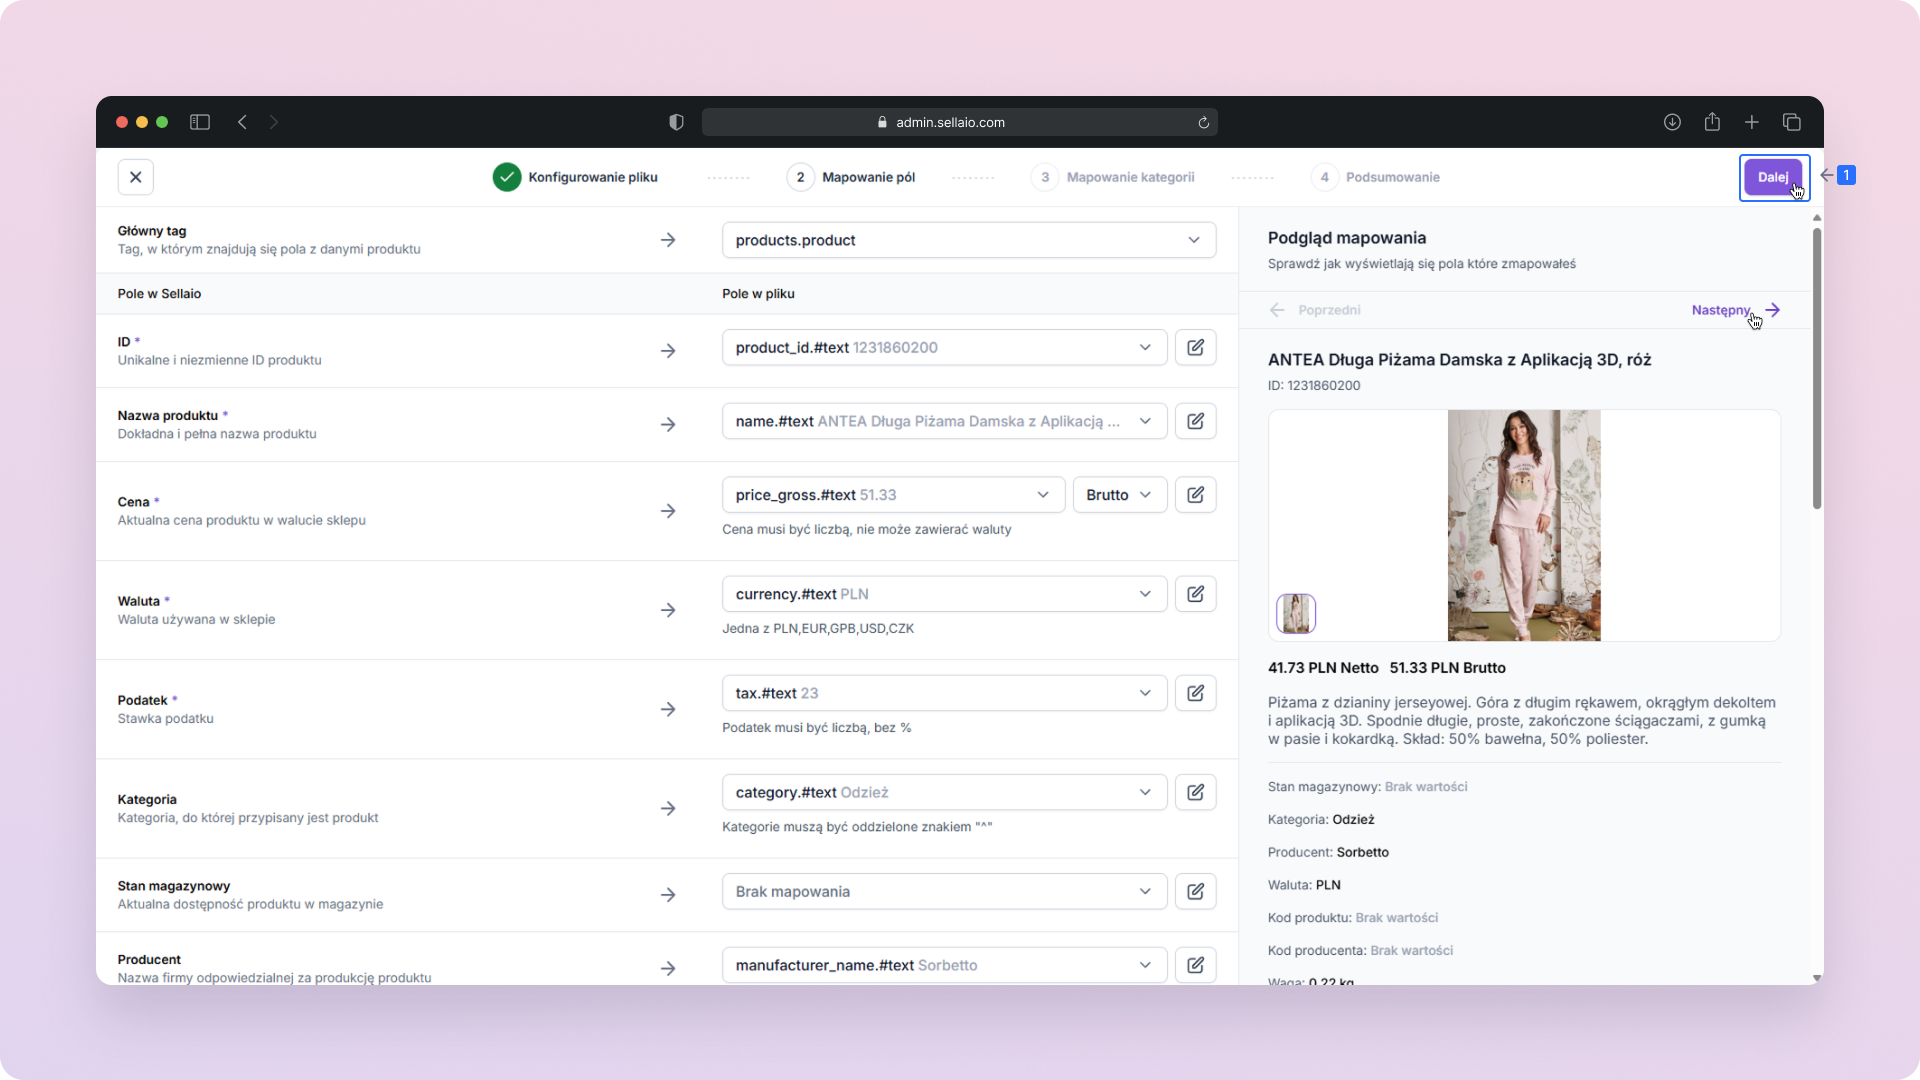The height and width of the screenshot is (1080, 1920).
Task: Select the Mapowanie pól step
Action: tap(851, 177)
